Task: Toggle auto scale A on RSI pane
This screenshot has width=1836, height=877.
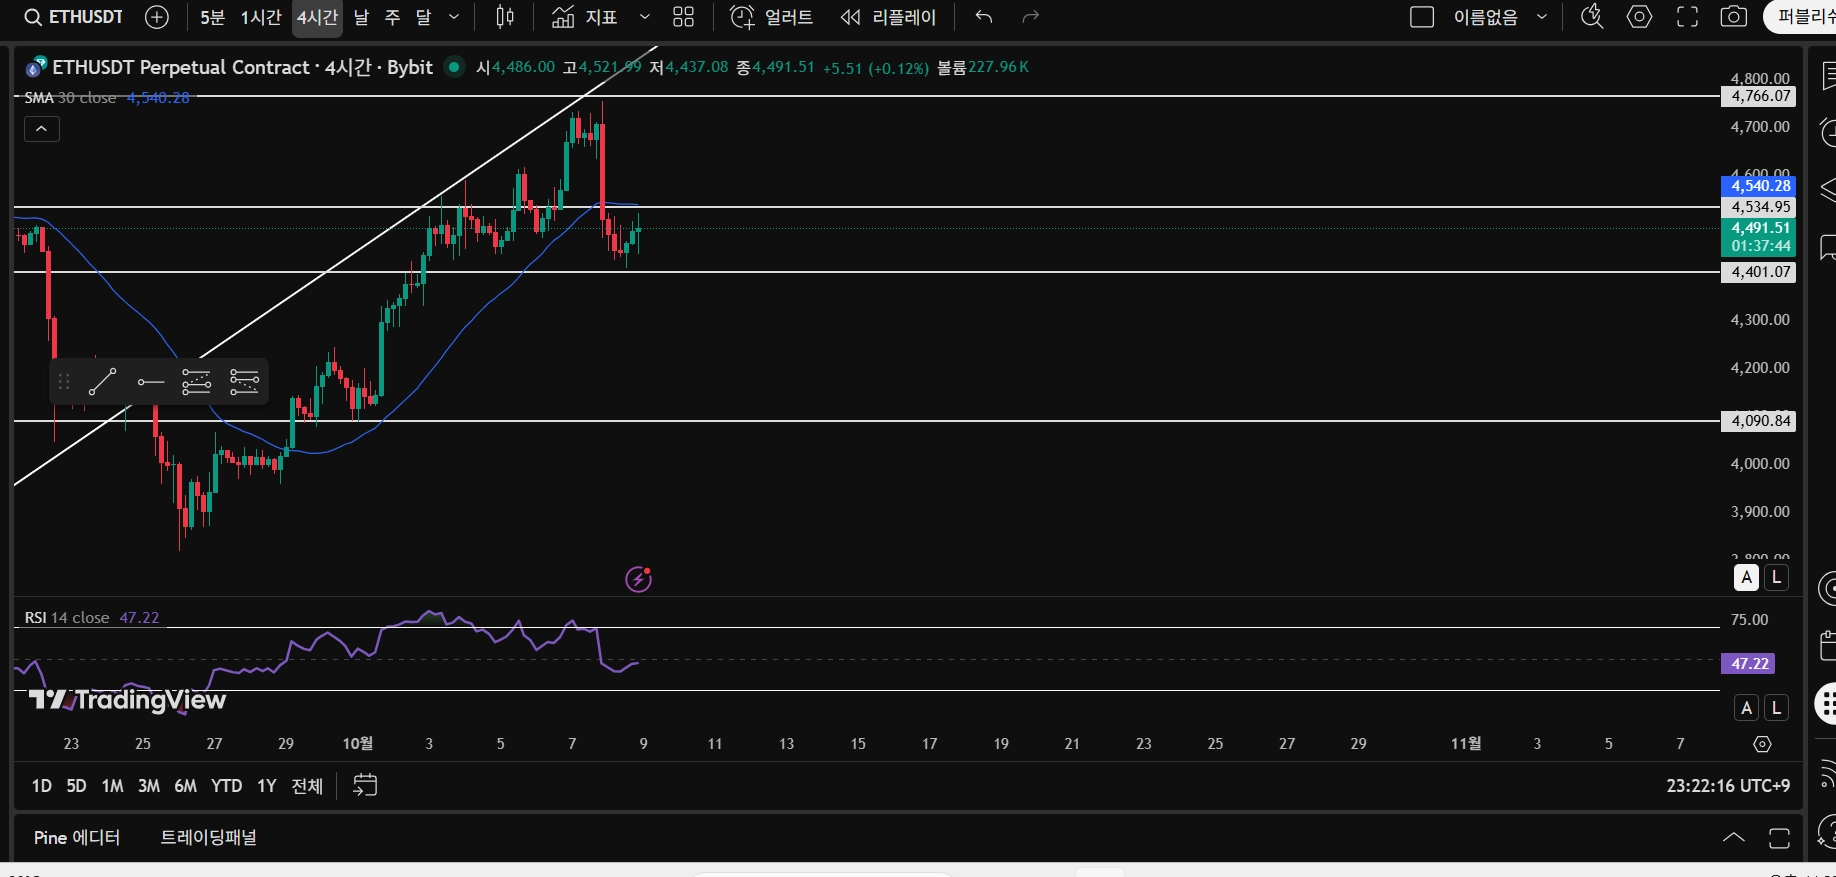Action: coord(1746,708)
